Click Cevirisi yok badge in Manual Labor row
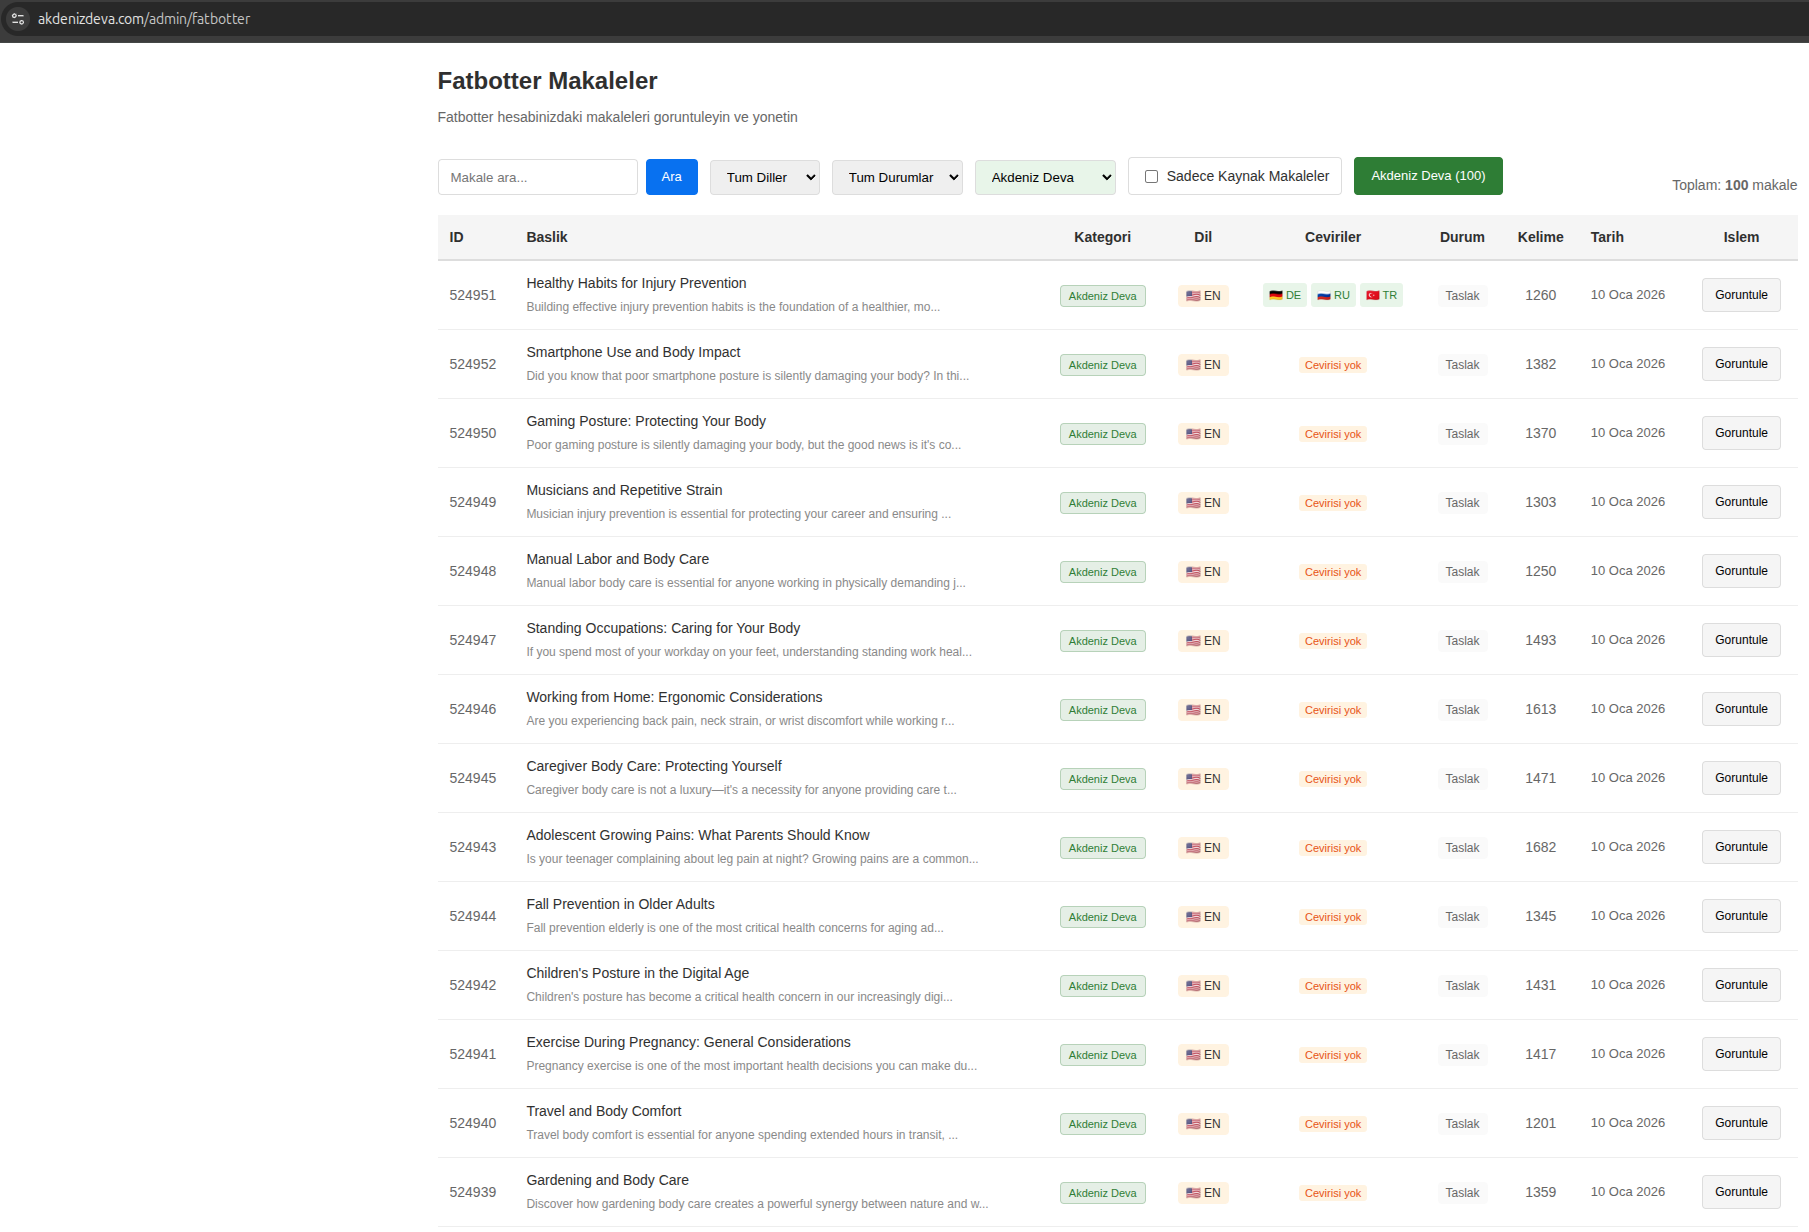This screenshot has height=1232, width=1809. click(x=1333, y=572)
